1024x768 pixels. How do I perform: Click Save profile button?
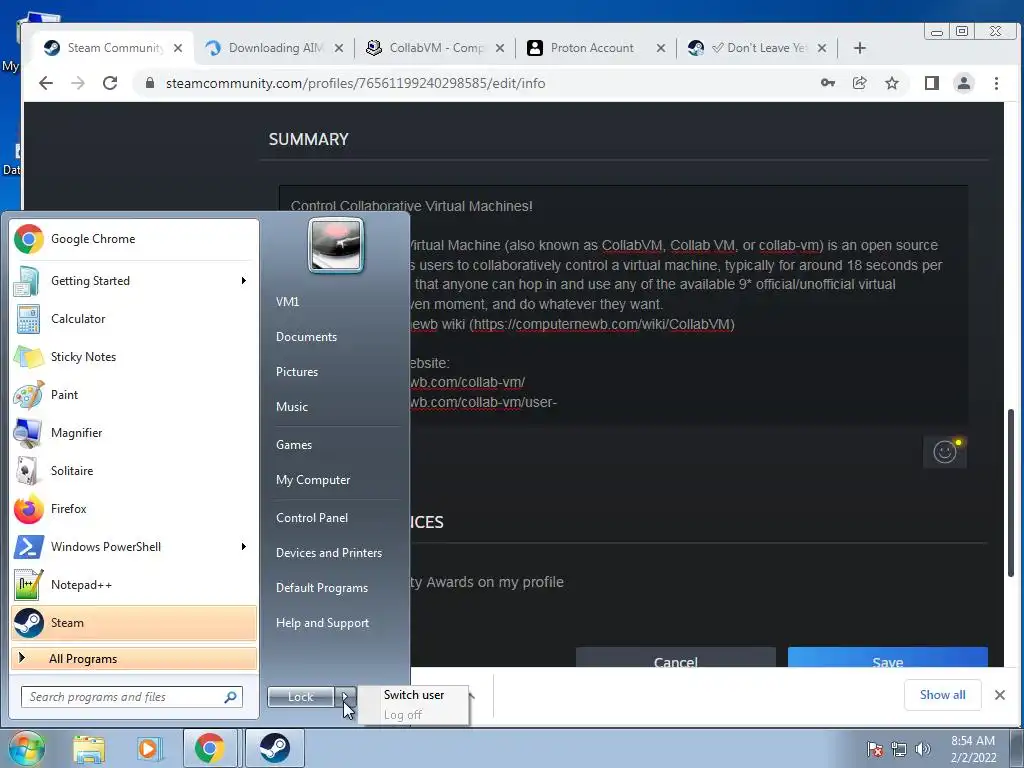point(888,658)
